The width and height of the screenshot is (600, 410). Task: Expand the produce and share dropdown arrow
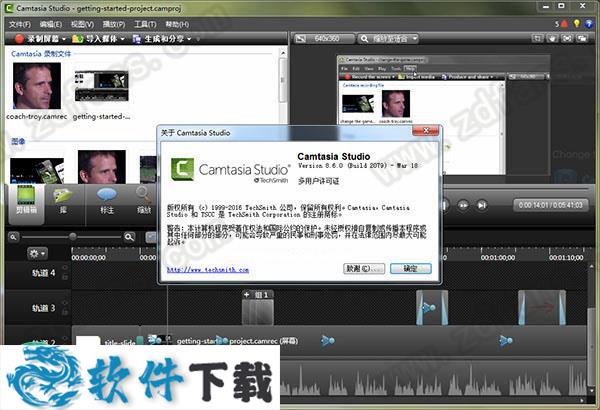(190, 39)
